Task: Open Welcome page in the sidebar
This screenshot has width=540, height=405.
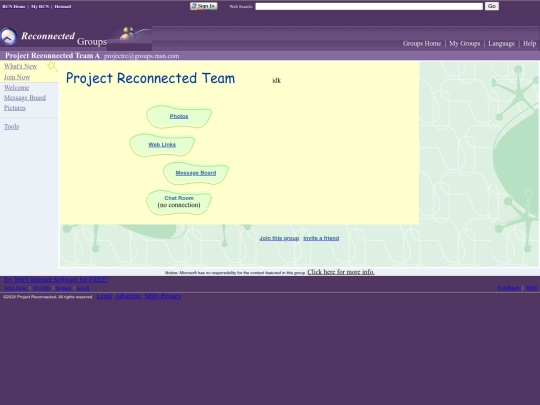Action: tap(17, 88)
